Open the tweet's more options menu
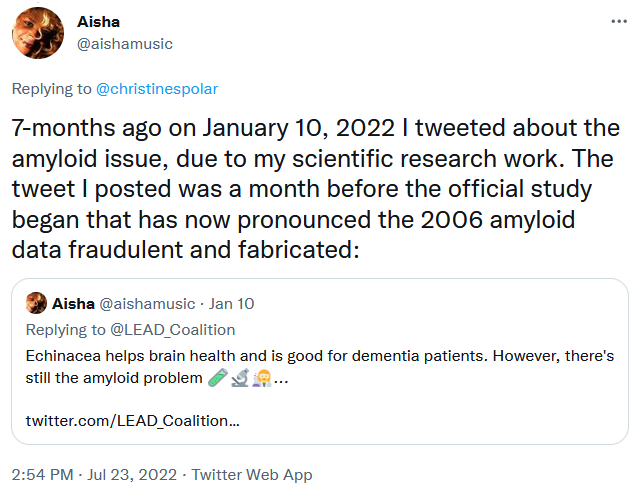Viewport: 642px width, 490px height. tap(619, 21)
